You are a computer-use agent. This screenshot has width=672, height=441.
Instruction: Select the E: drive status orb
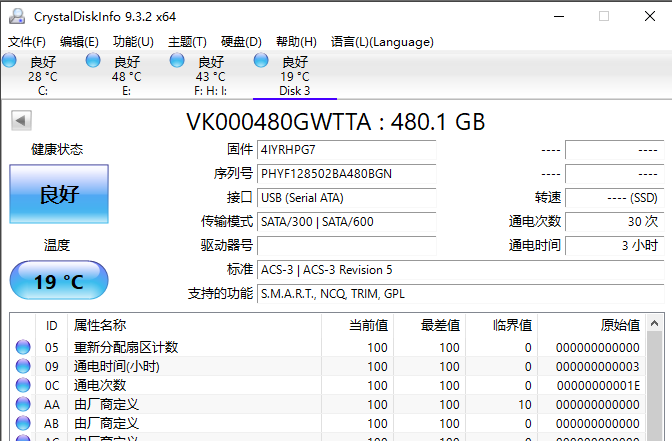pyautogui.click(x=94, y=61)
